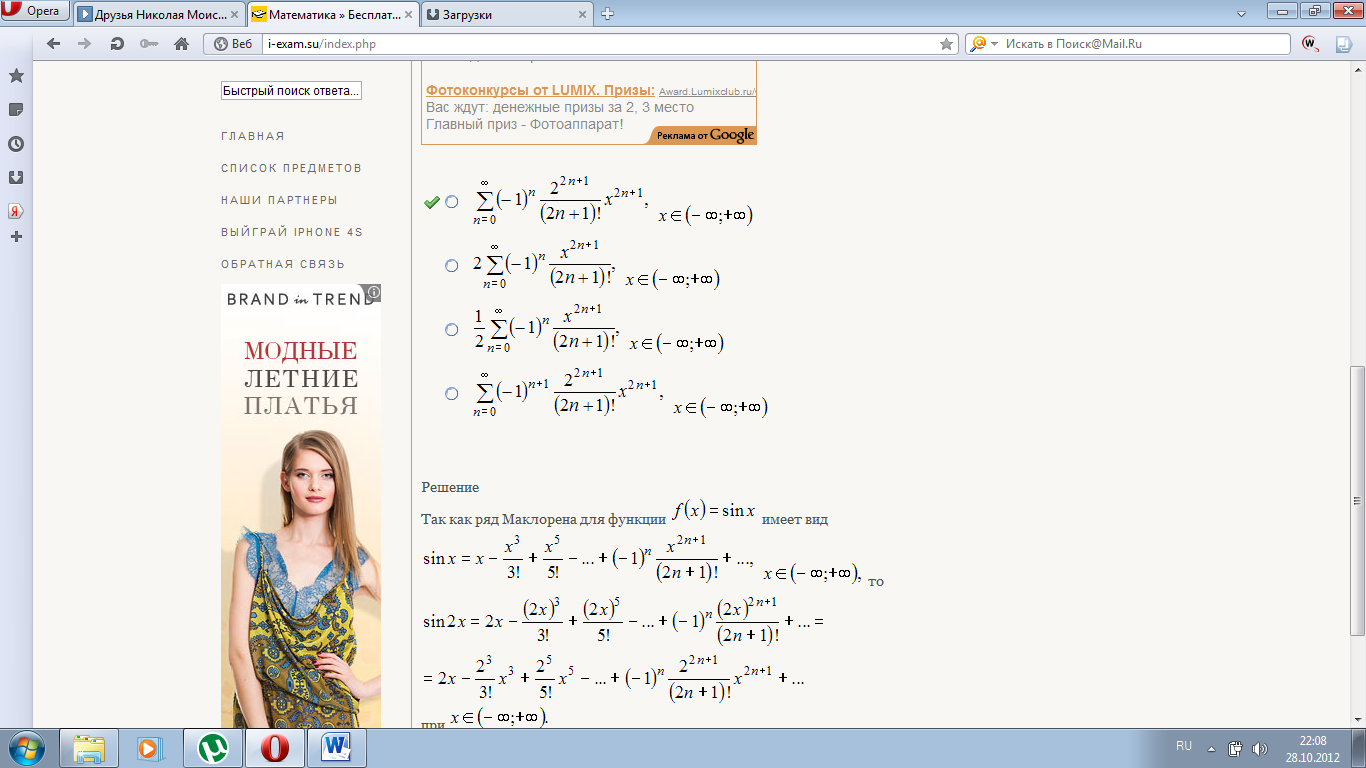1366x768 pixels.
Task: Click the Opera taskbar button
Action: (274, 748)
